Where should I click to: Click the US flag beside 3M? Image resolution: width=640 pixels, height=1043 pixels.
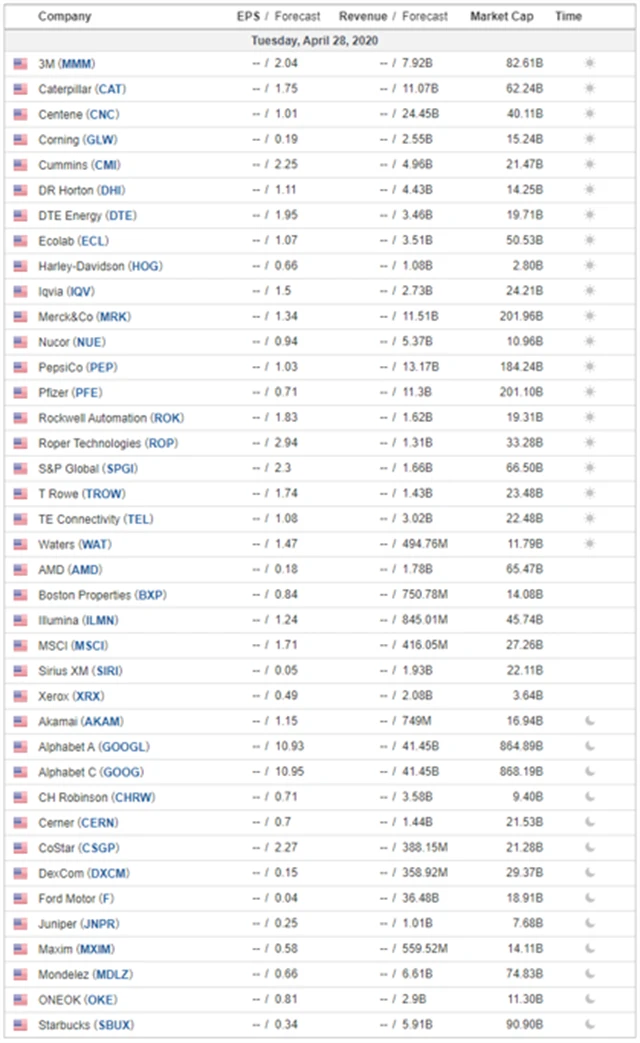(20, 64)
